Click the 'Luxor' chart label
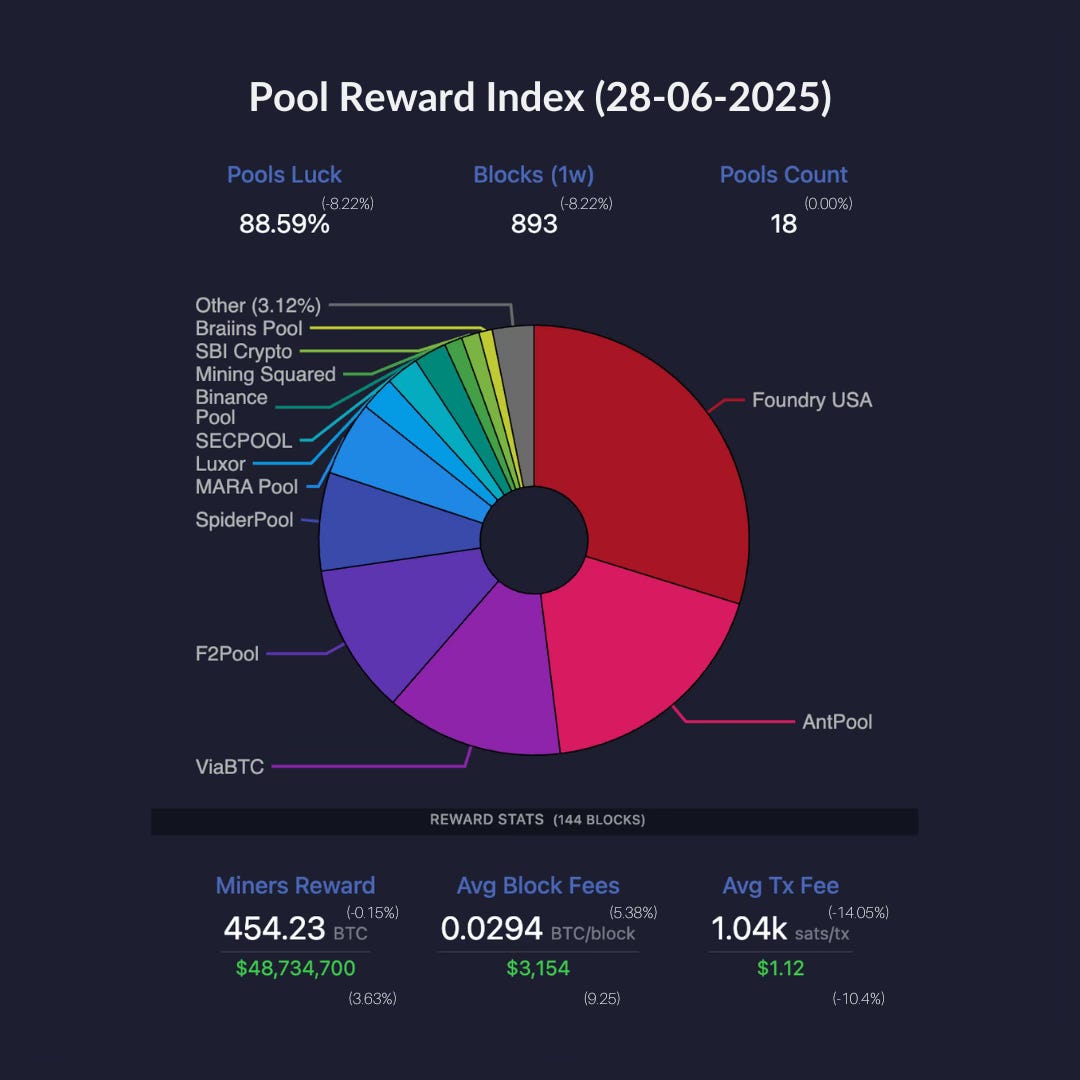The image size is (1080, 1080). [220, 464]
